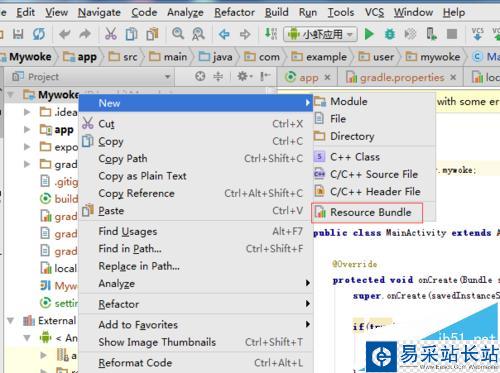Click the Scroll from Source target icon

coord(200,76)
